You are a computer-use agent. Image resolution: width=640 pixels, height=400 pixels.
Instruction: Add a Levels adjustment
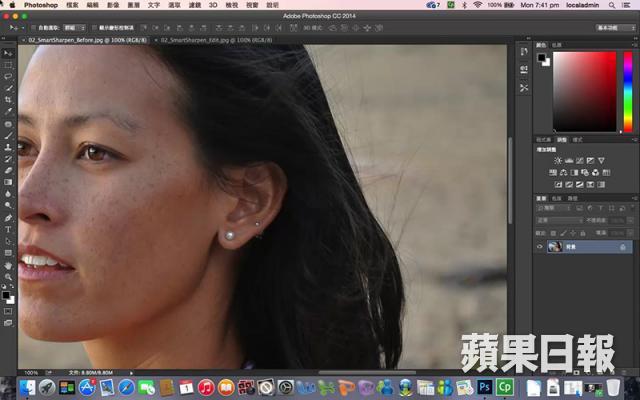coord(569,161)
